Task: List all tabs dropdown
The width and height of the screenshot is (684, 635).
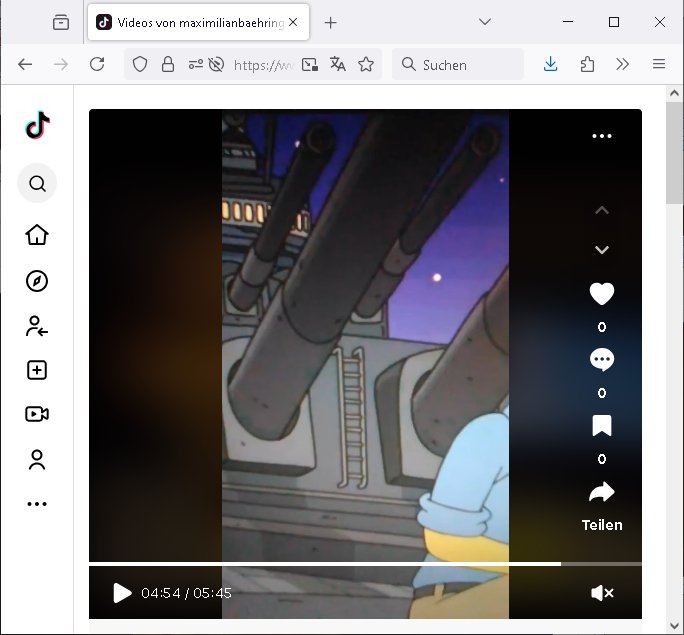Action: [485, 22]
